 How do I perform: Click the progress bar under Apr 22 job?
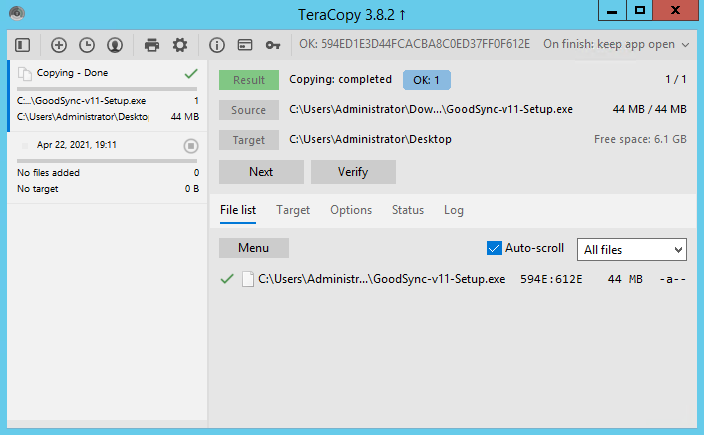pos(107,161)
